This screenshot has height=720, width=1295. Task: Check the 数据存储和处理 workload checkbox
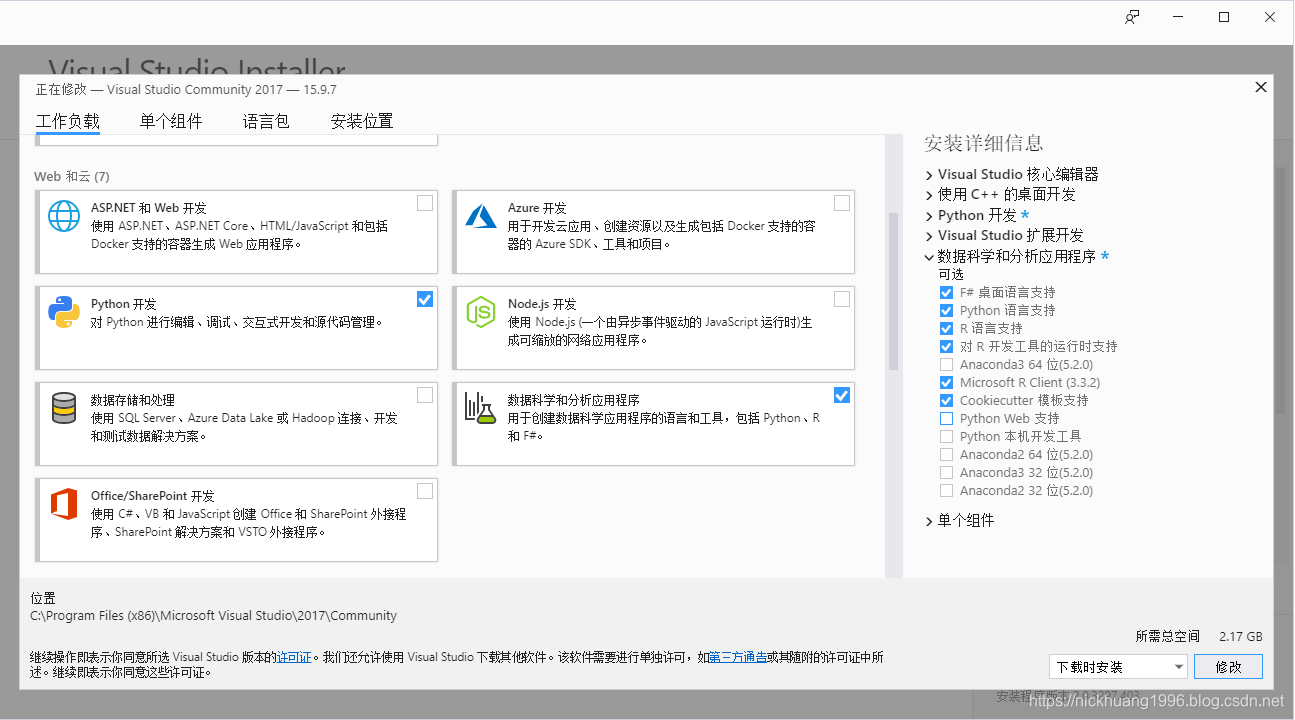425,395
